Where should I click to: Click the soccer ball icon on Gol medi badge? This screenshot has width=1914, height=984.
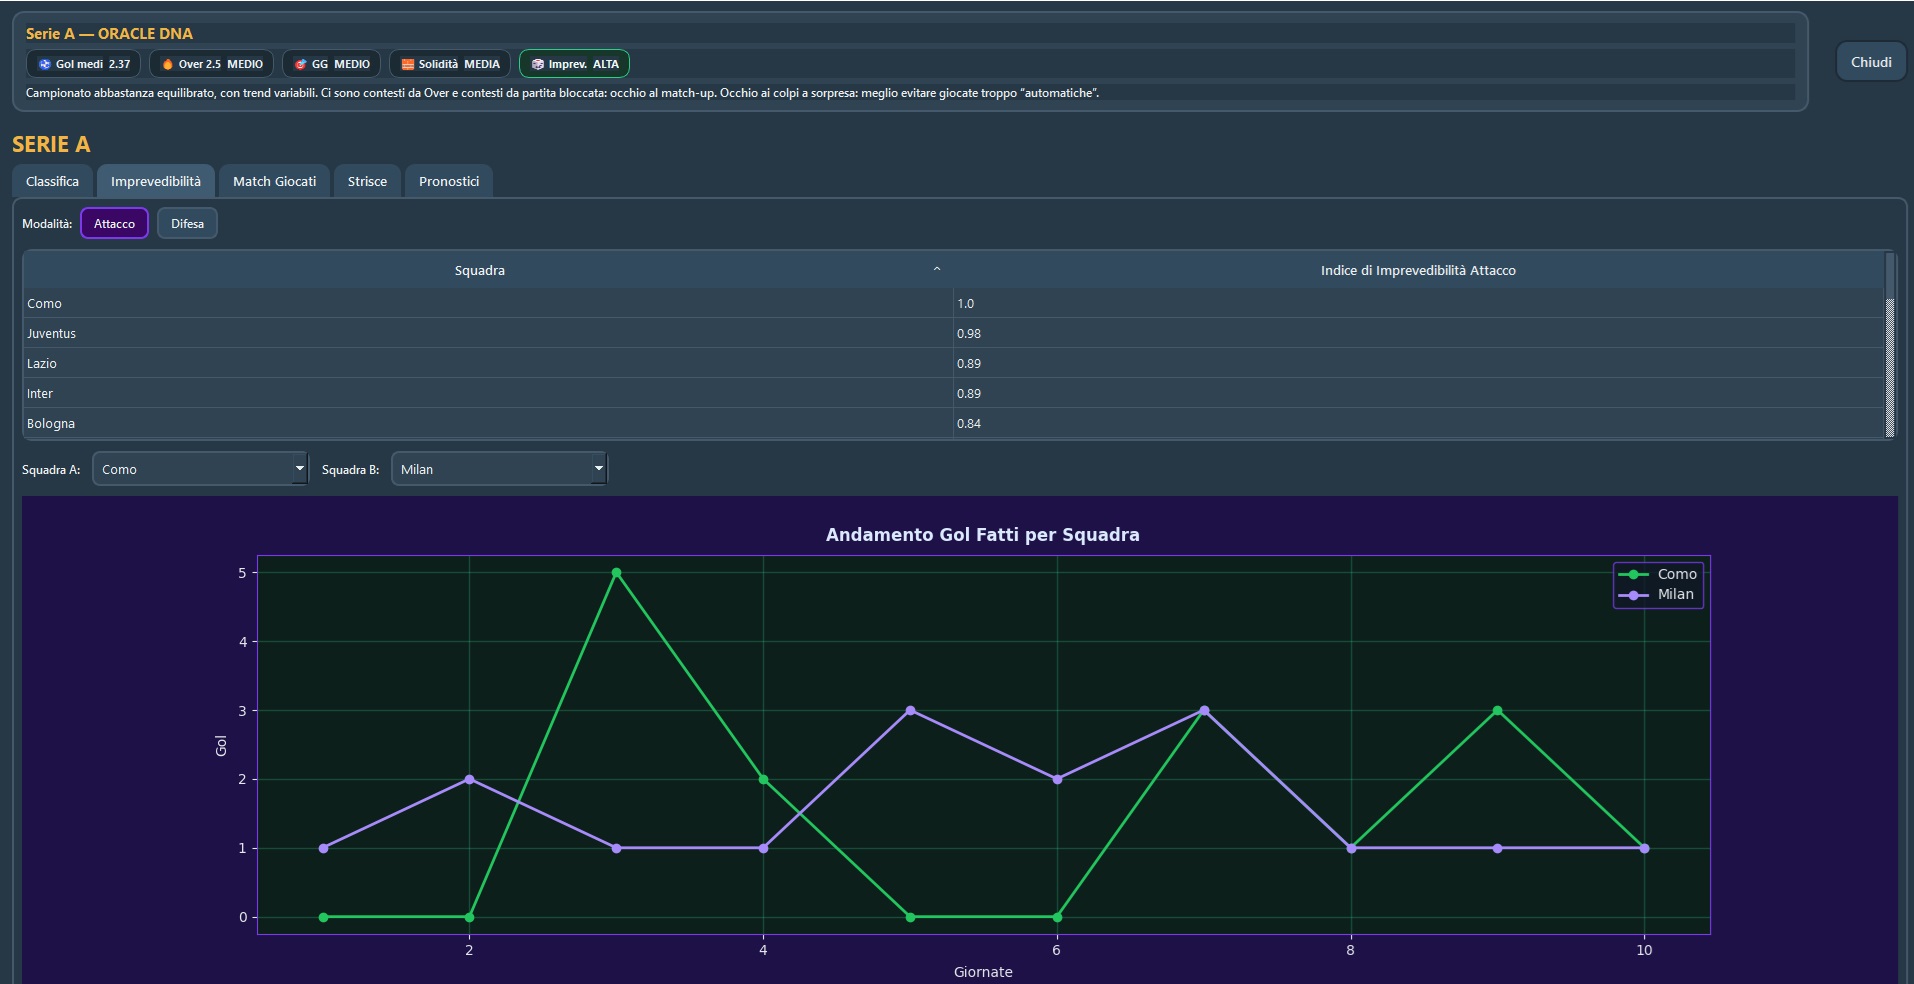coord(44,63)
